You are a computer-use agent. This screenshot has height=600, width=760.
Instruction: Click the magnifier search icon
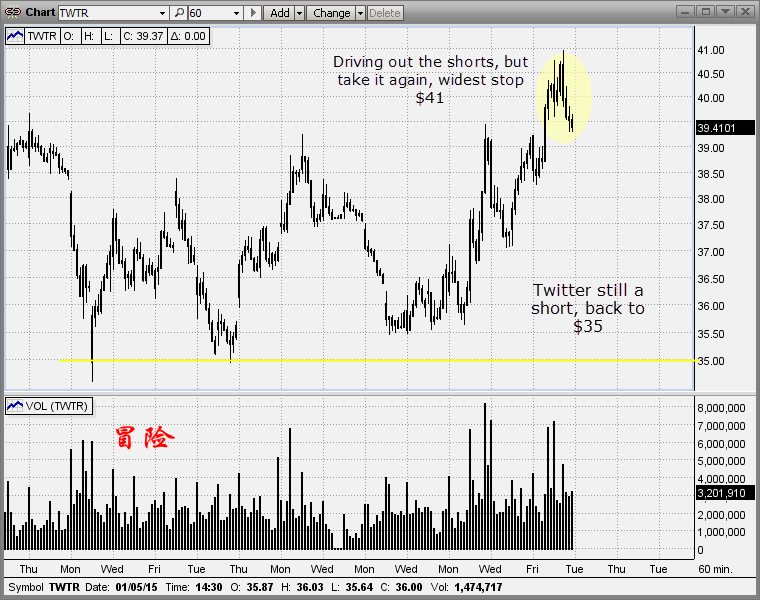tap(179, 13)
